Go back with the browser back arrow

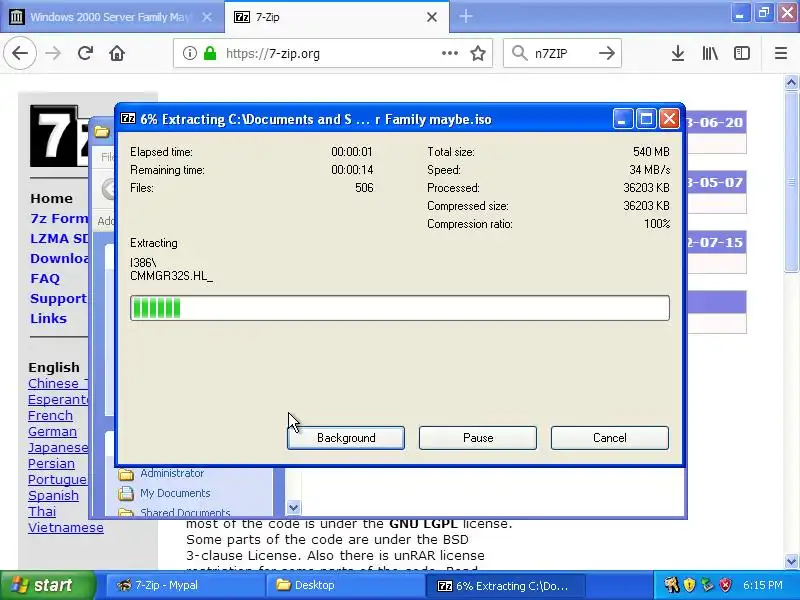click(x=20, y=53)
